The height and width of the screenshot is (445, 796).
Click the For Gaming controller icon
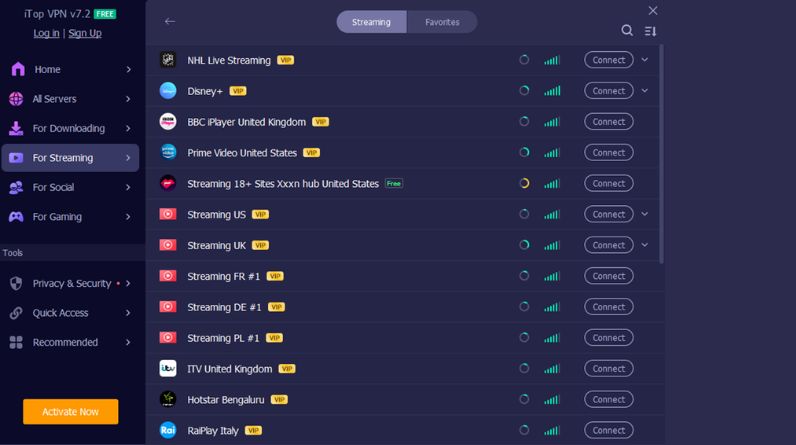click(16, 217)
